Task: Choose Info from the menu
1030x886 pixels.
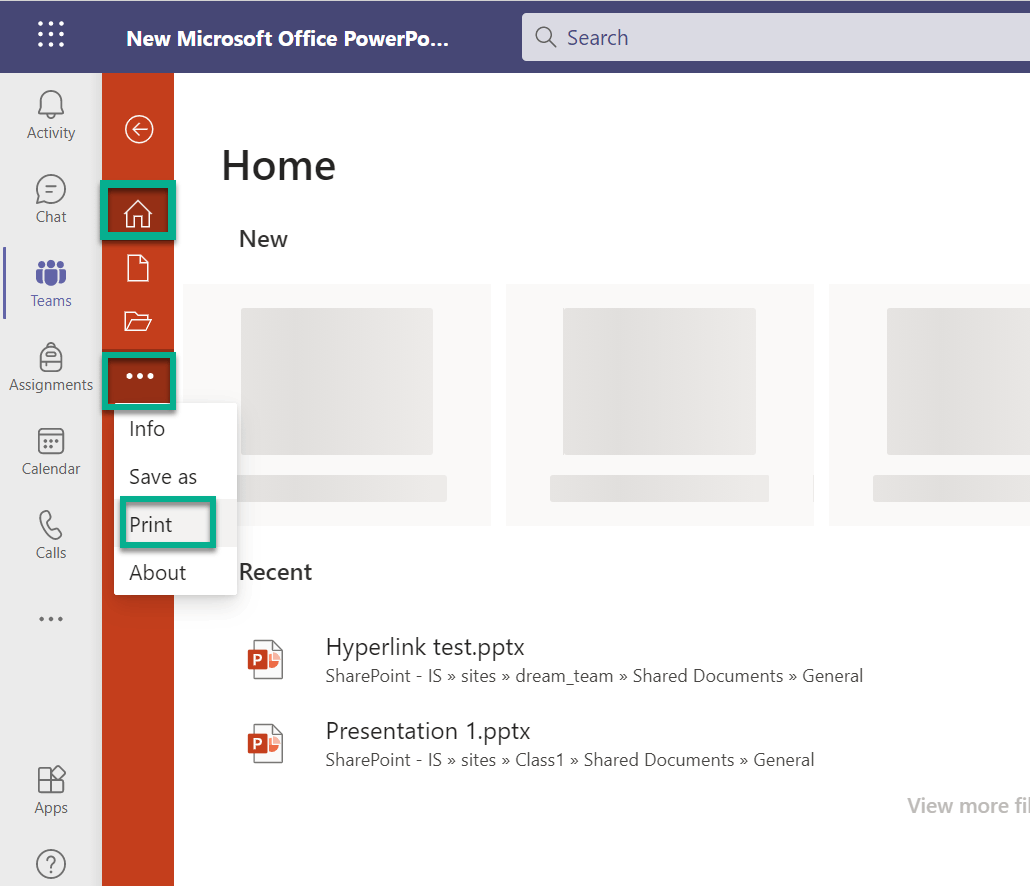Action: [x=175, y=429]
